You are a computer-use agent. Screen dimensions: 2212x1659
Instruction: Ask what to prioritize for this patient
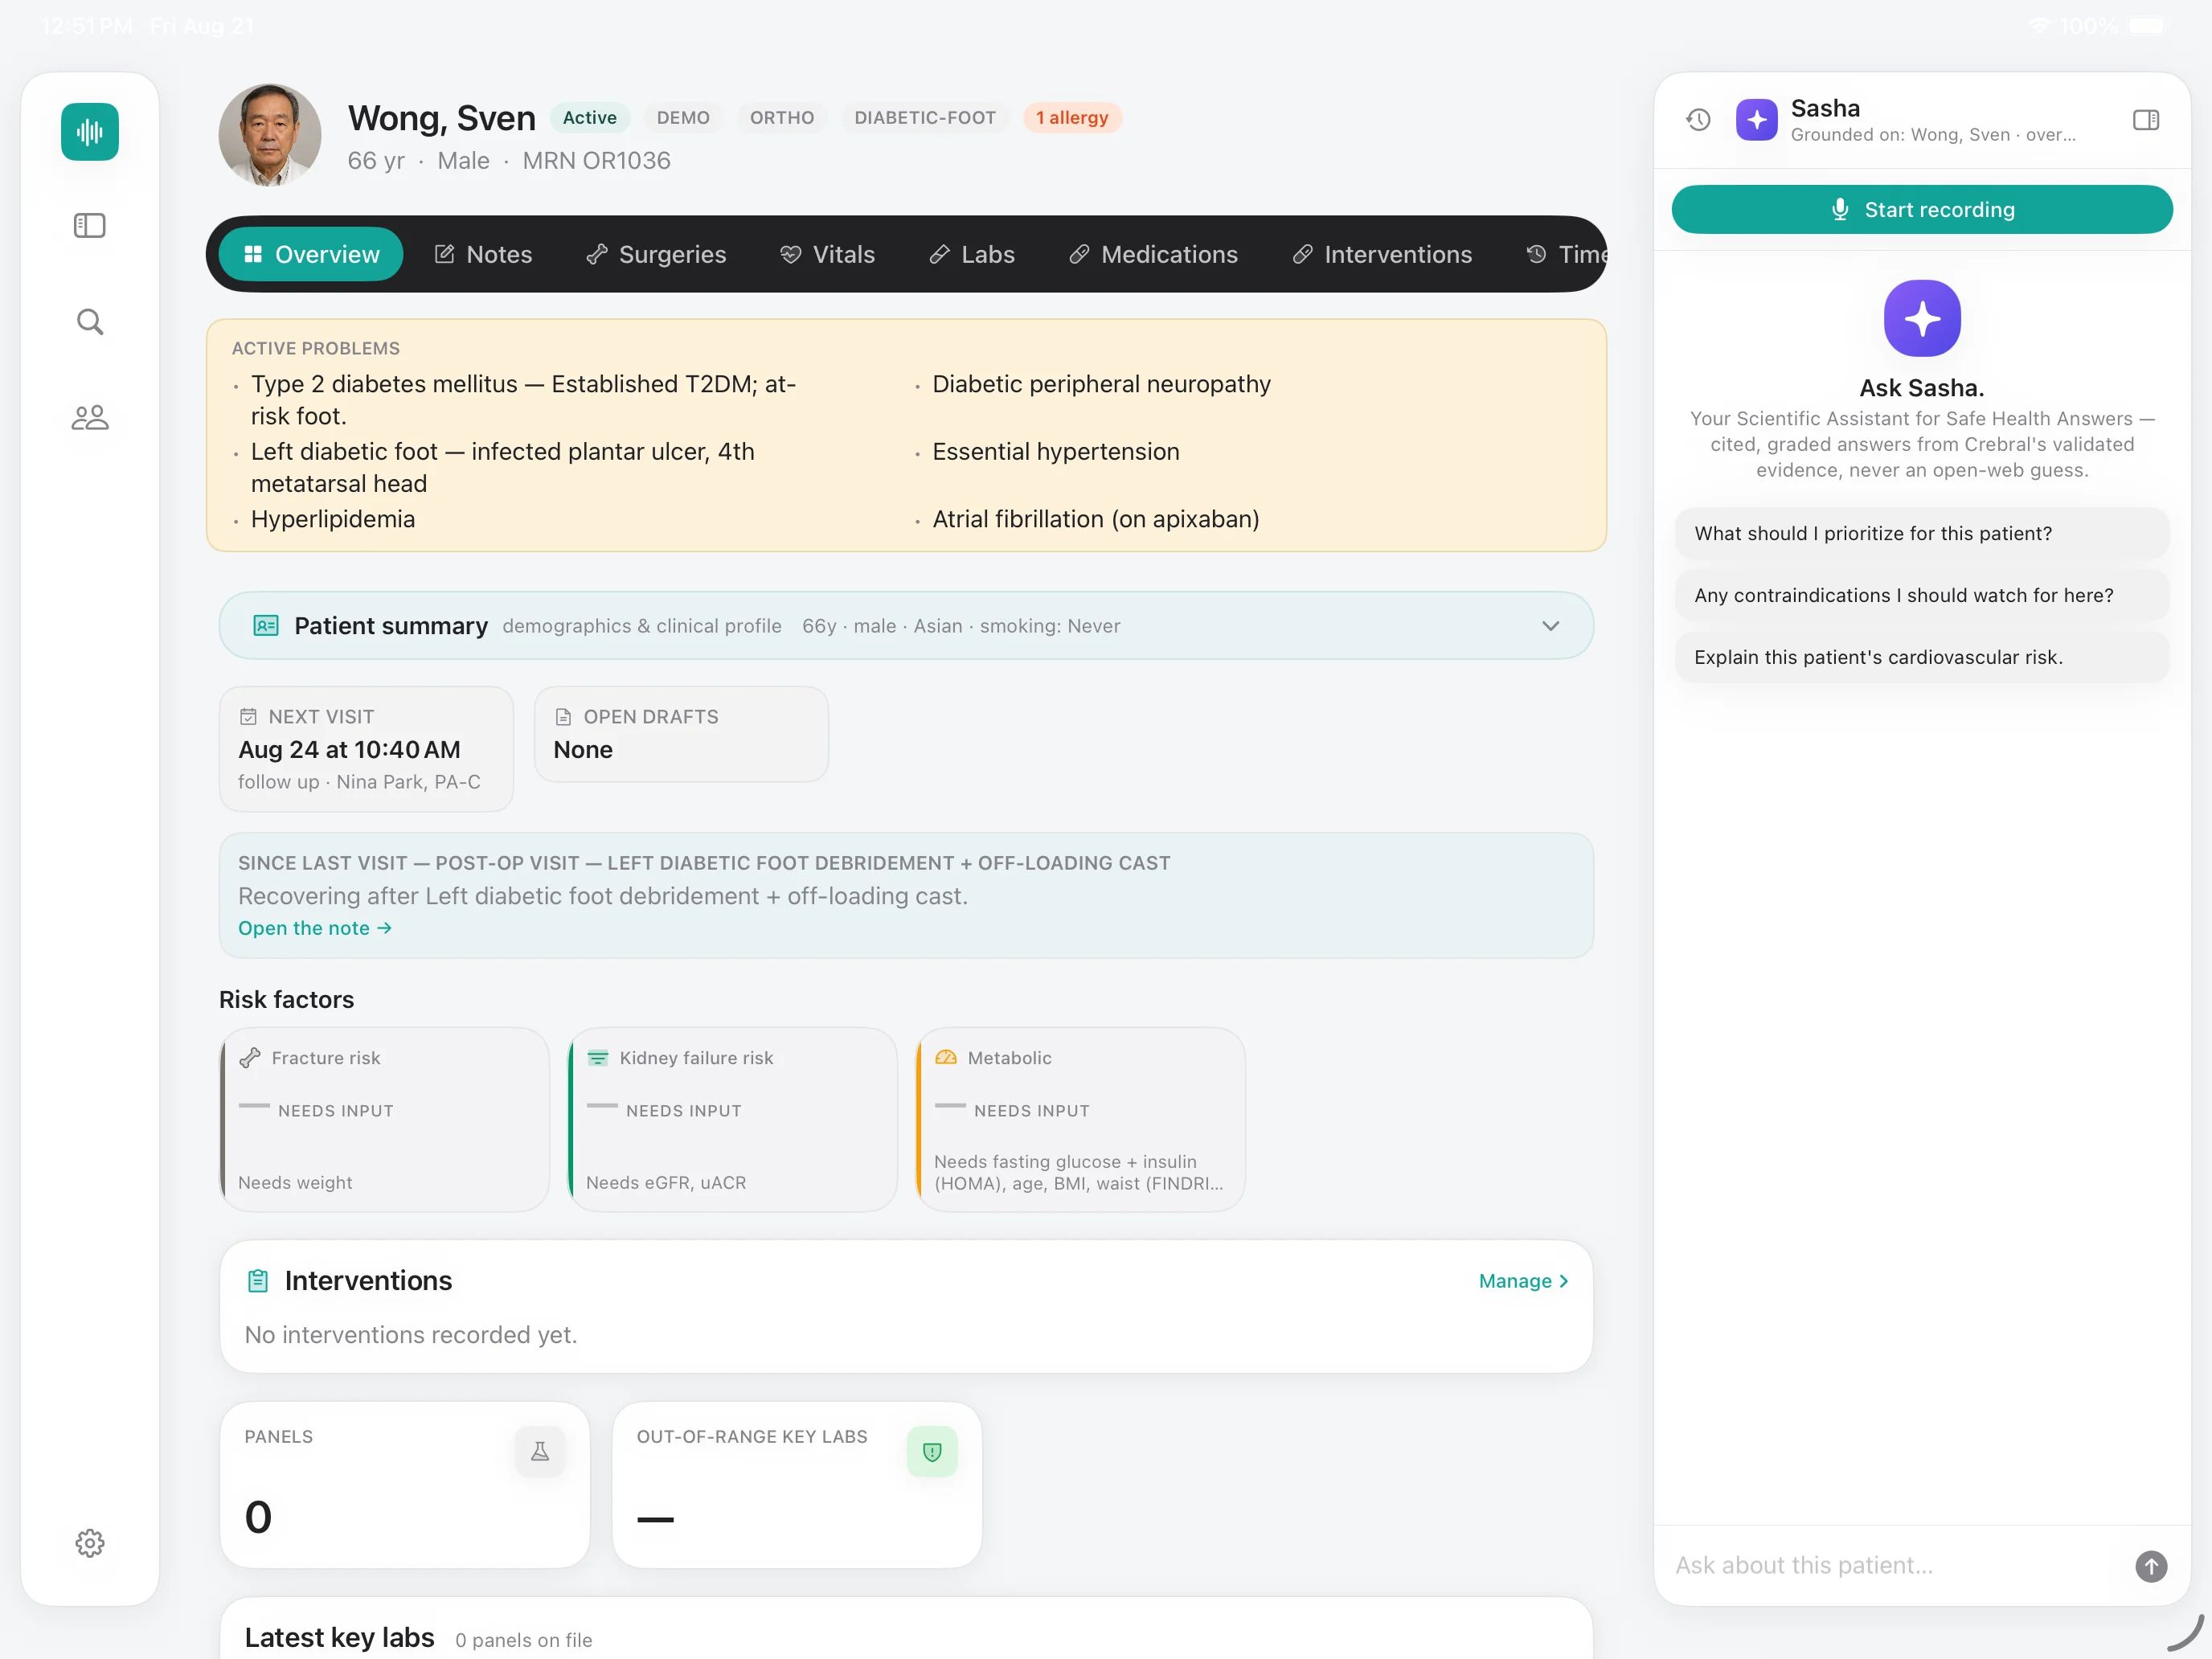click(1922, 533)
